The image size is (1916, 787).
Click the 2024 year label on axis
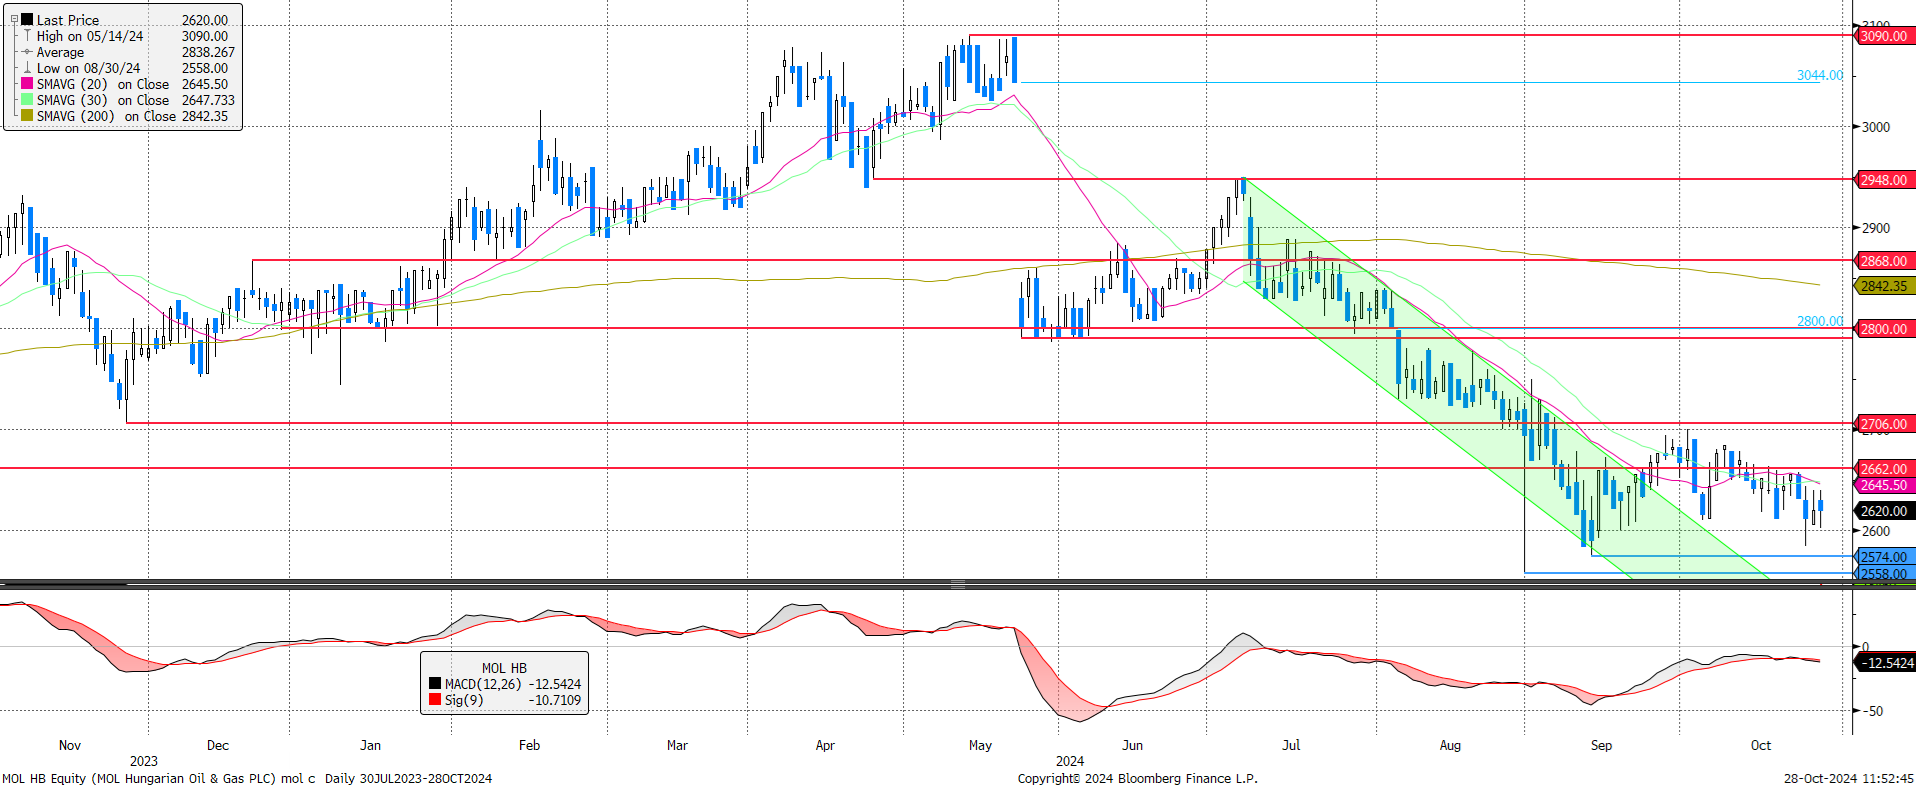[1070, 761]
